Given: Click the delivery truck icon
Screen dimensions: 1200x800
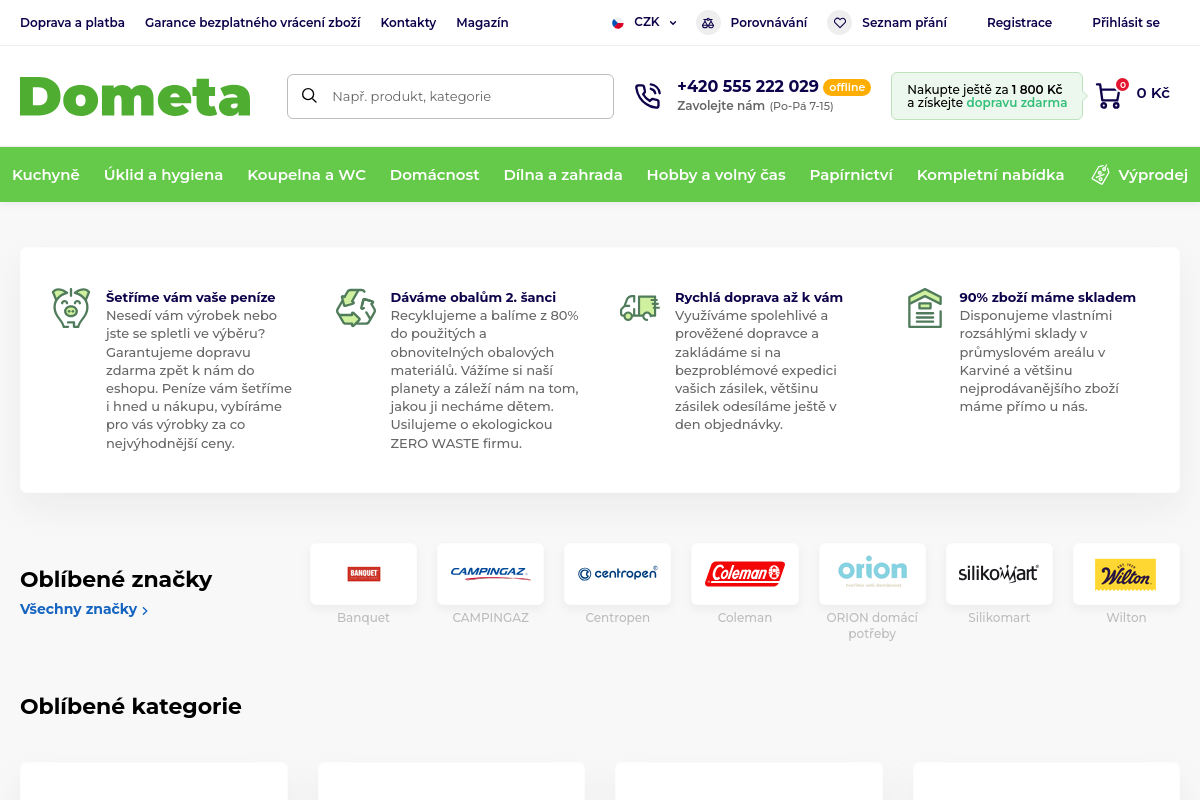Looking at the screenshot, I should (640, 307).
